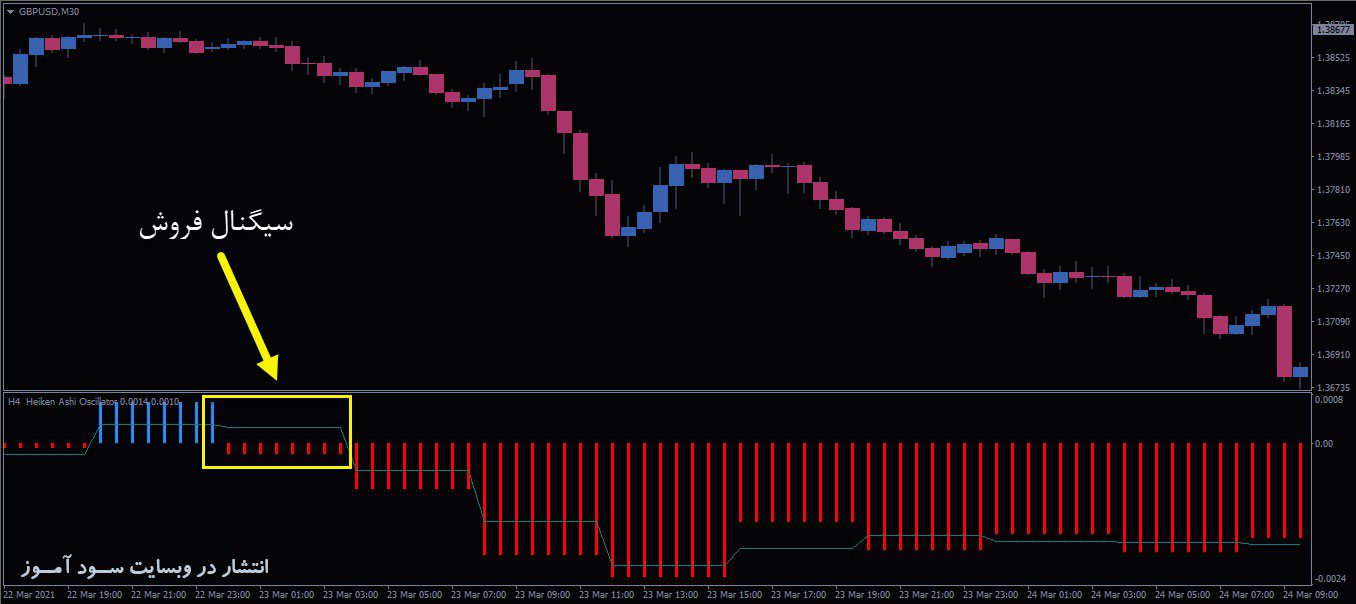
Task: Click price level 1.37810 on the axis
Action: 1334,190
